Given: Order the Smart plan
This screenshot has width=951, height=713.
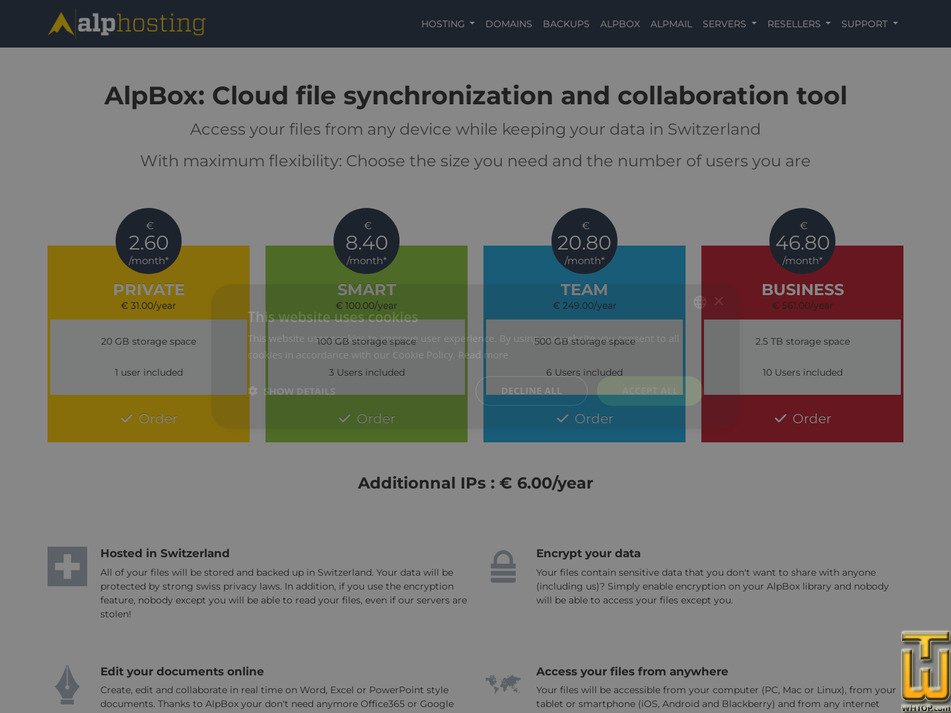Looking at the screenshot, I should pyautogui.click(x=366, y=418).
